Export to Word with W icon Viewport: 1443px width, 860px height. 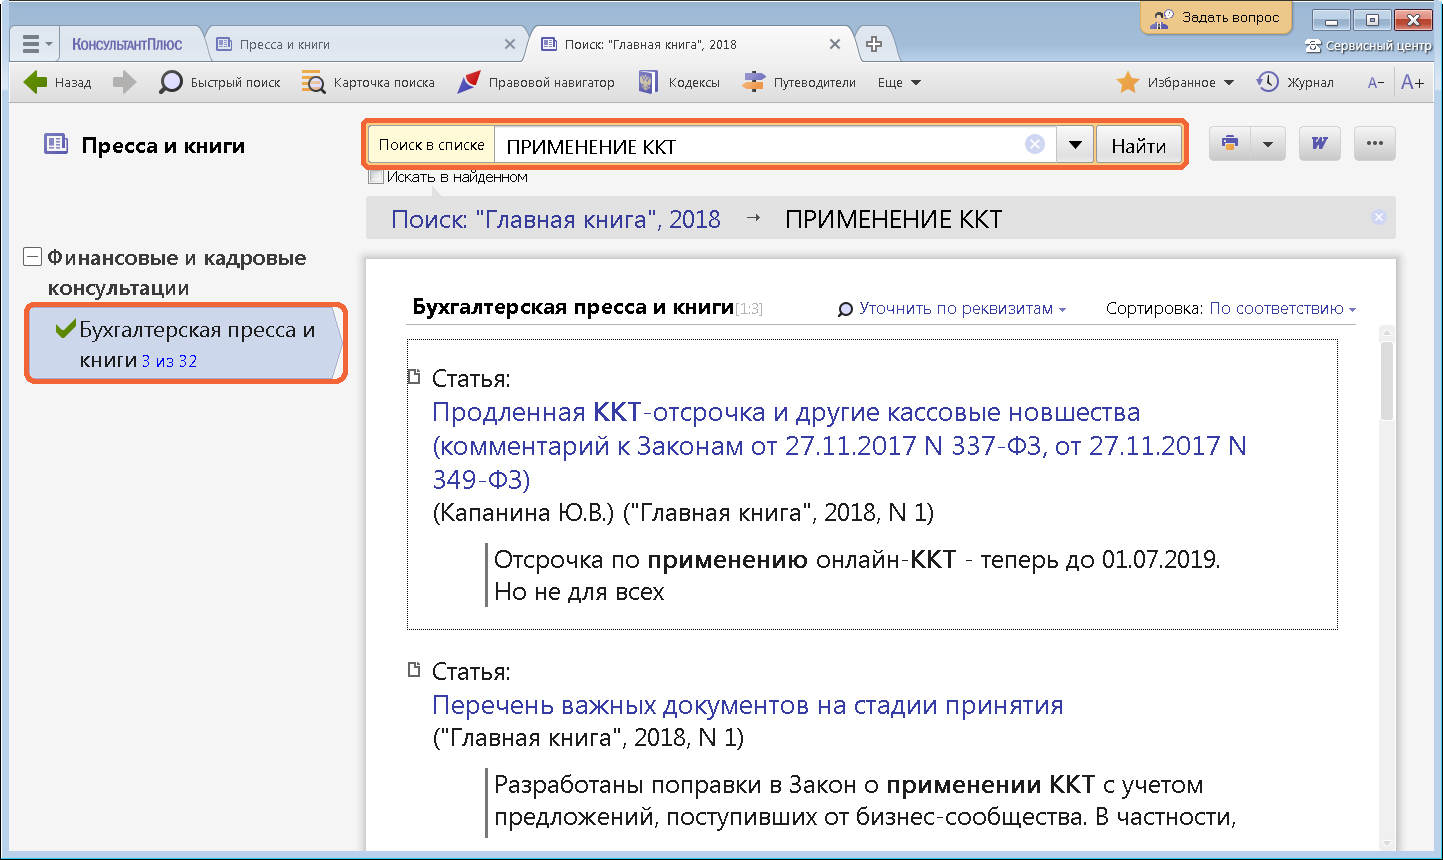click(x=1320, y=143)
